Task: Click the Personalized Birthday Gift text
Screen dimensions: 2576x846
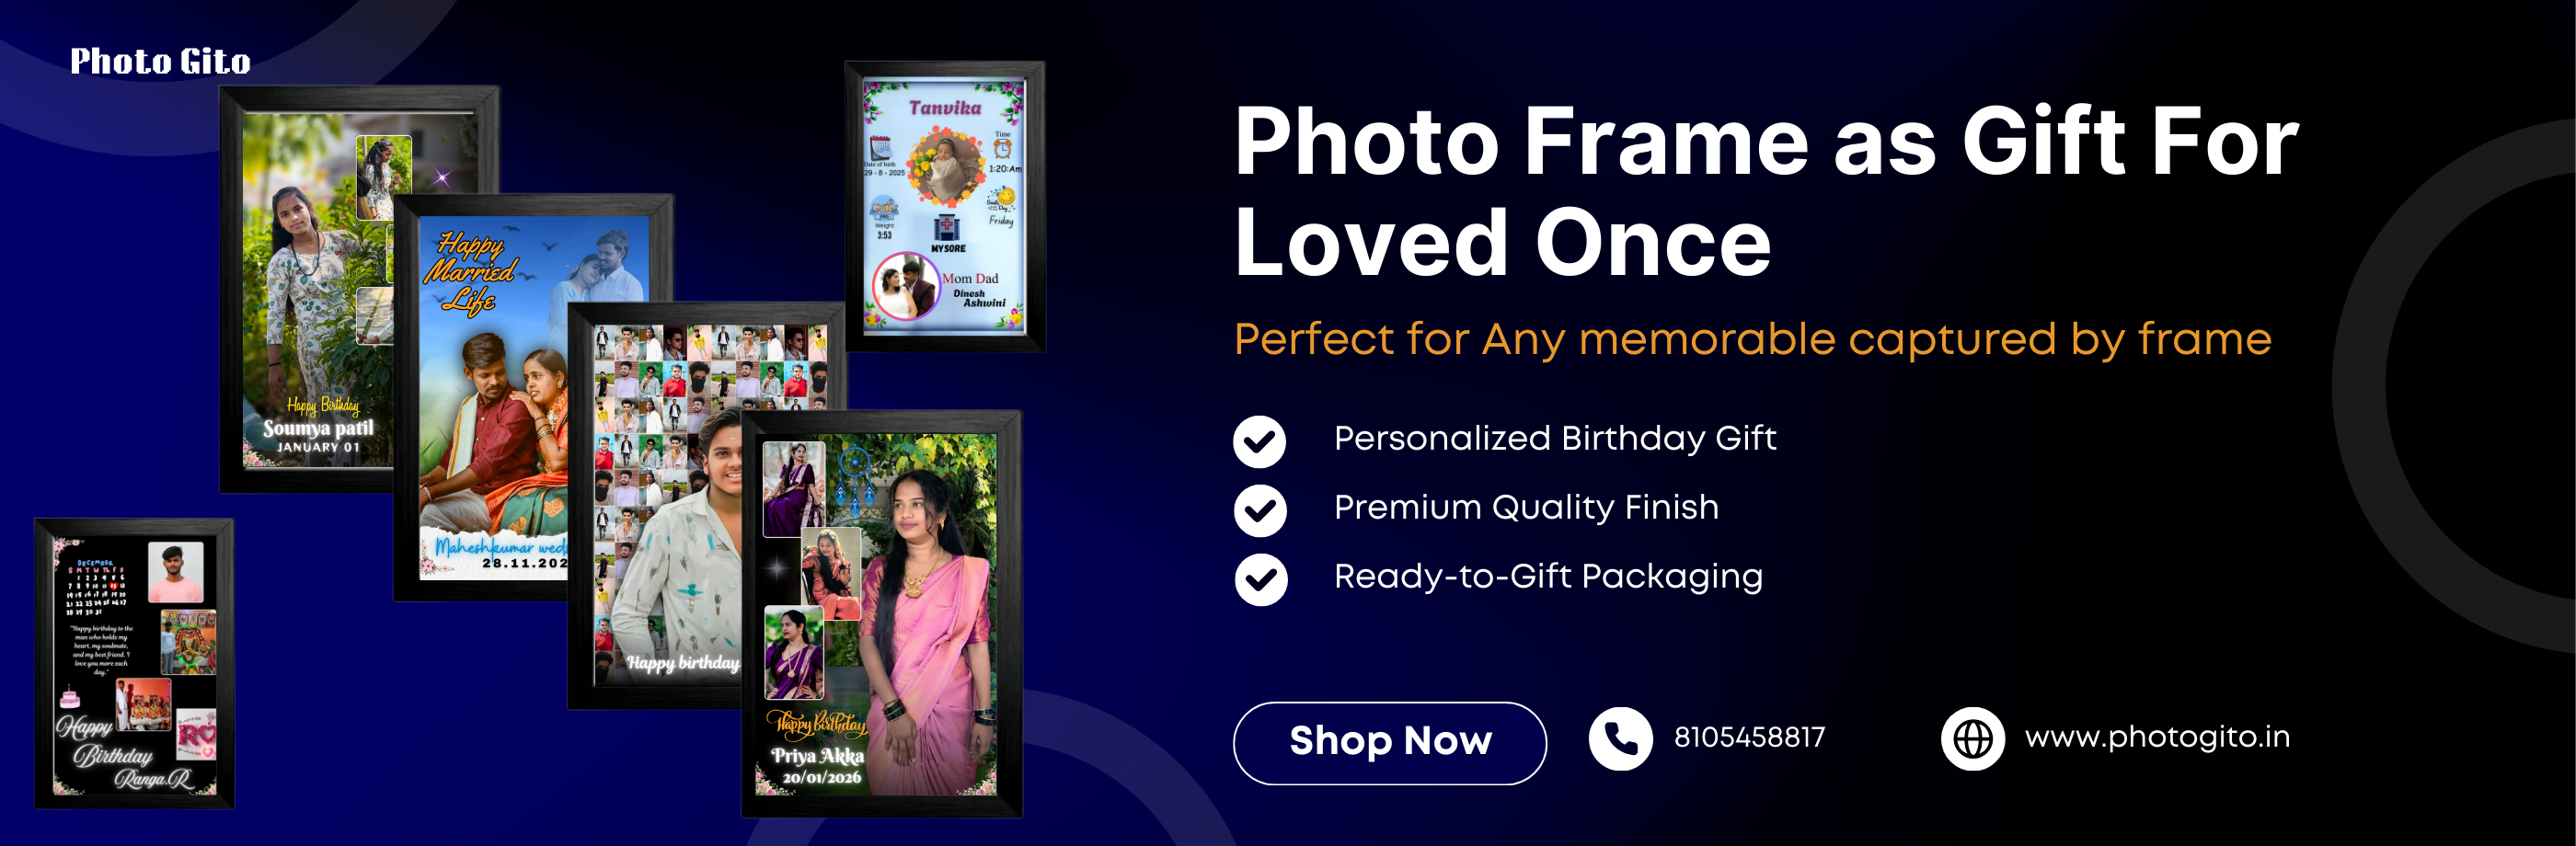Action: click(1555, 438)
